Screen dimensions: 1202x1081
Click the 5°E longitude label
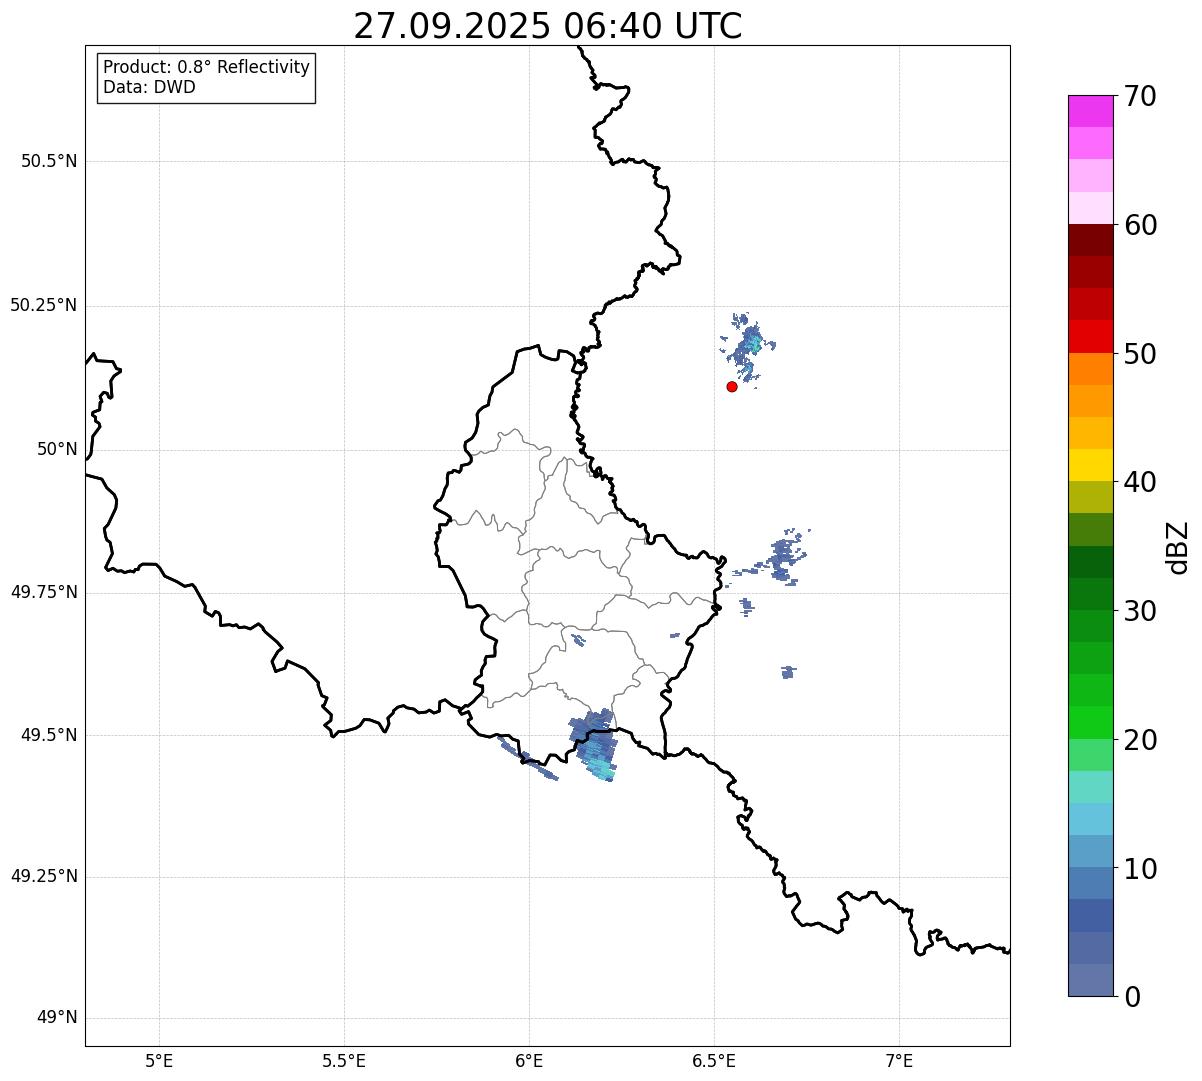[159, 1060]
